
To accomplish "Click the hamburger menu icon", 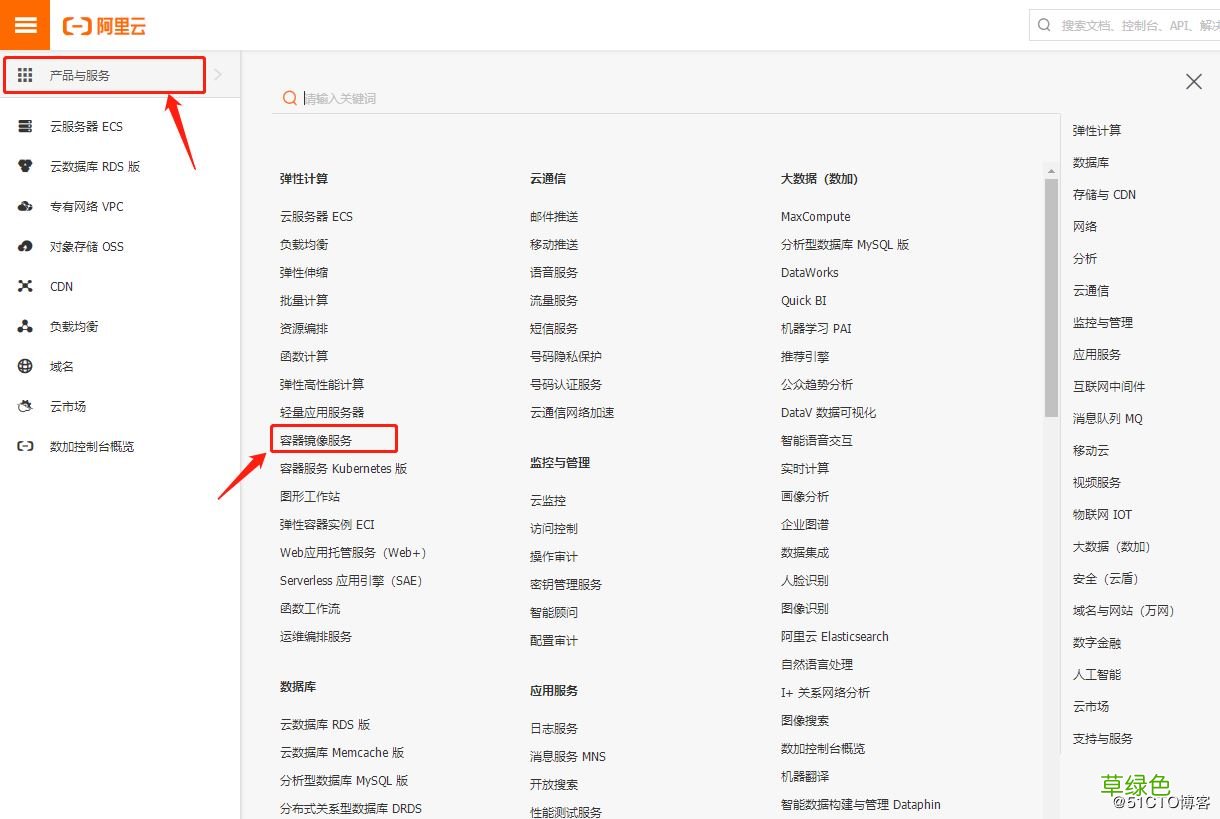I will pyautogui.click(x=25, y=24).
